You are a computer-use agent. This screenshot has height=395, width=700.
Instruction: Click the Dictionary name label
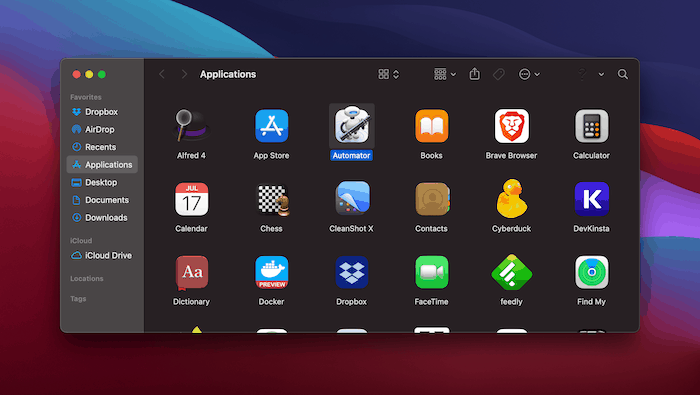pyautogui.click(x=191, y=302)
